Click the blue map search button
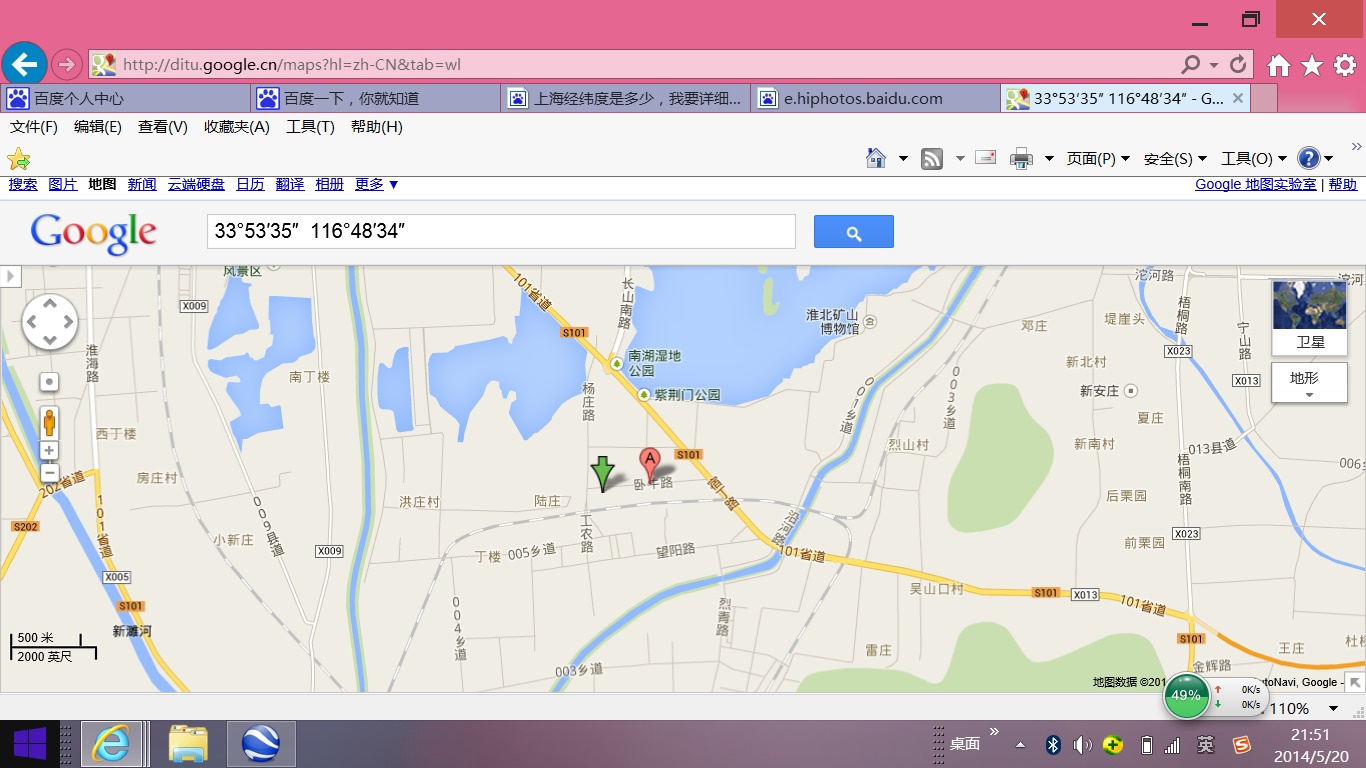1366x768 pixels. [853, 231]
